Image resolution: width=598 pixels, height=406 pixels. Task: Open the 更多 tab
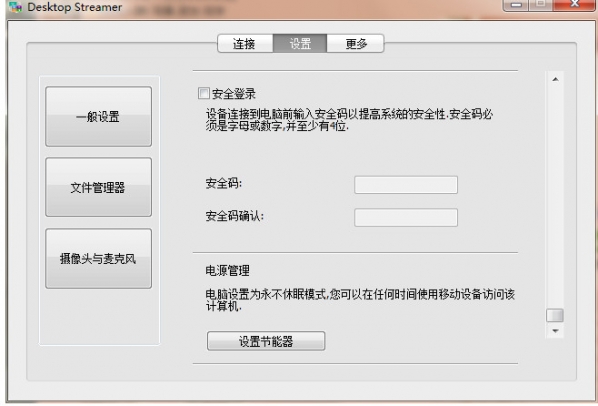355,43
